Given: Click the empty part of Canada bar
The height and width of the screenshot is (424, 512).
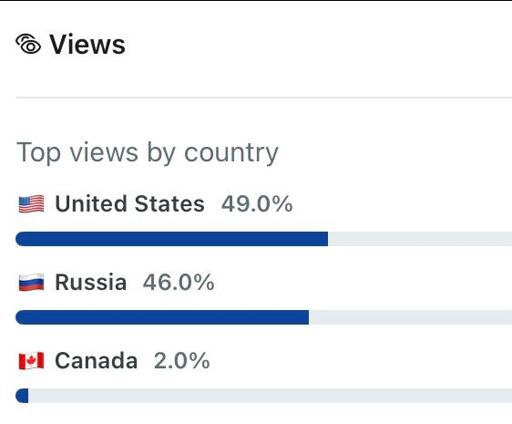Looking at the screenshot, I should coord(270,396).
